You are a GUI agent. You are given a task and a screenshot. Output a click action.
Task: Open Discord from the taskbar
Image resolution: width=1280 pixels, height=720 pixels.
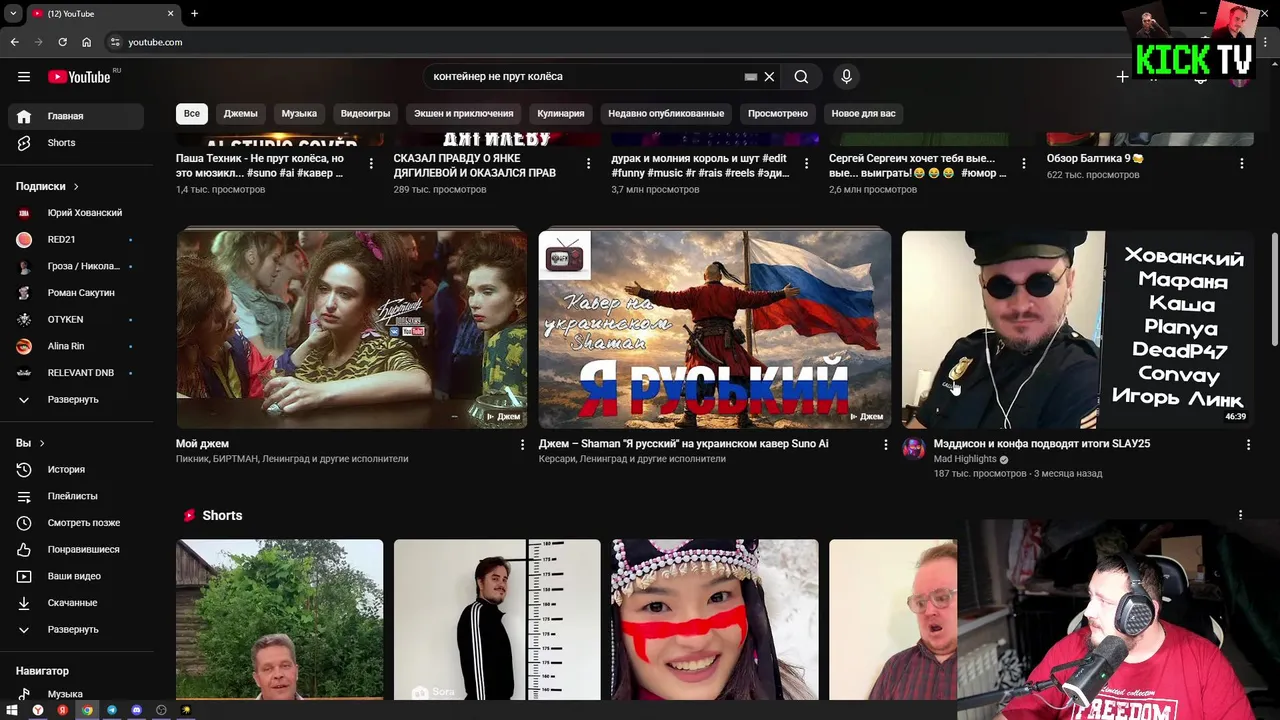click(137, 710)
